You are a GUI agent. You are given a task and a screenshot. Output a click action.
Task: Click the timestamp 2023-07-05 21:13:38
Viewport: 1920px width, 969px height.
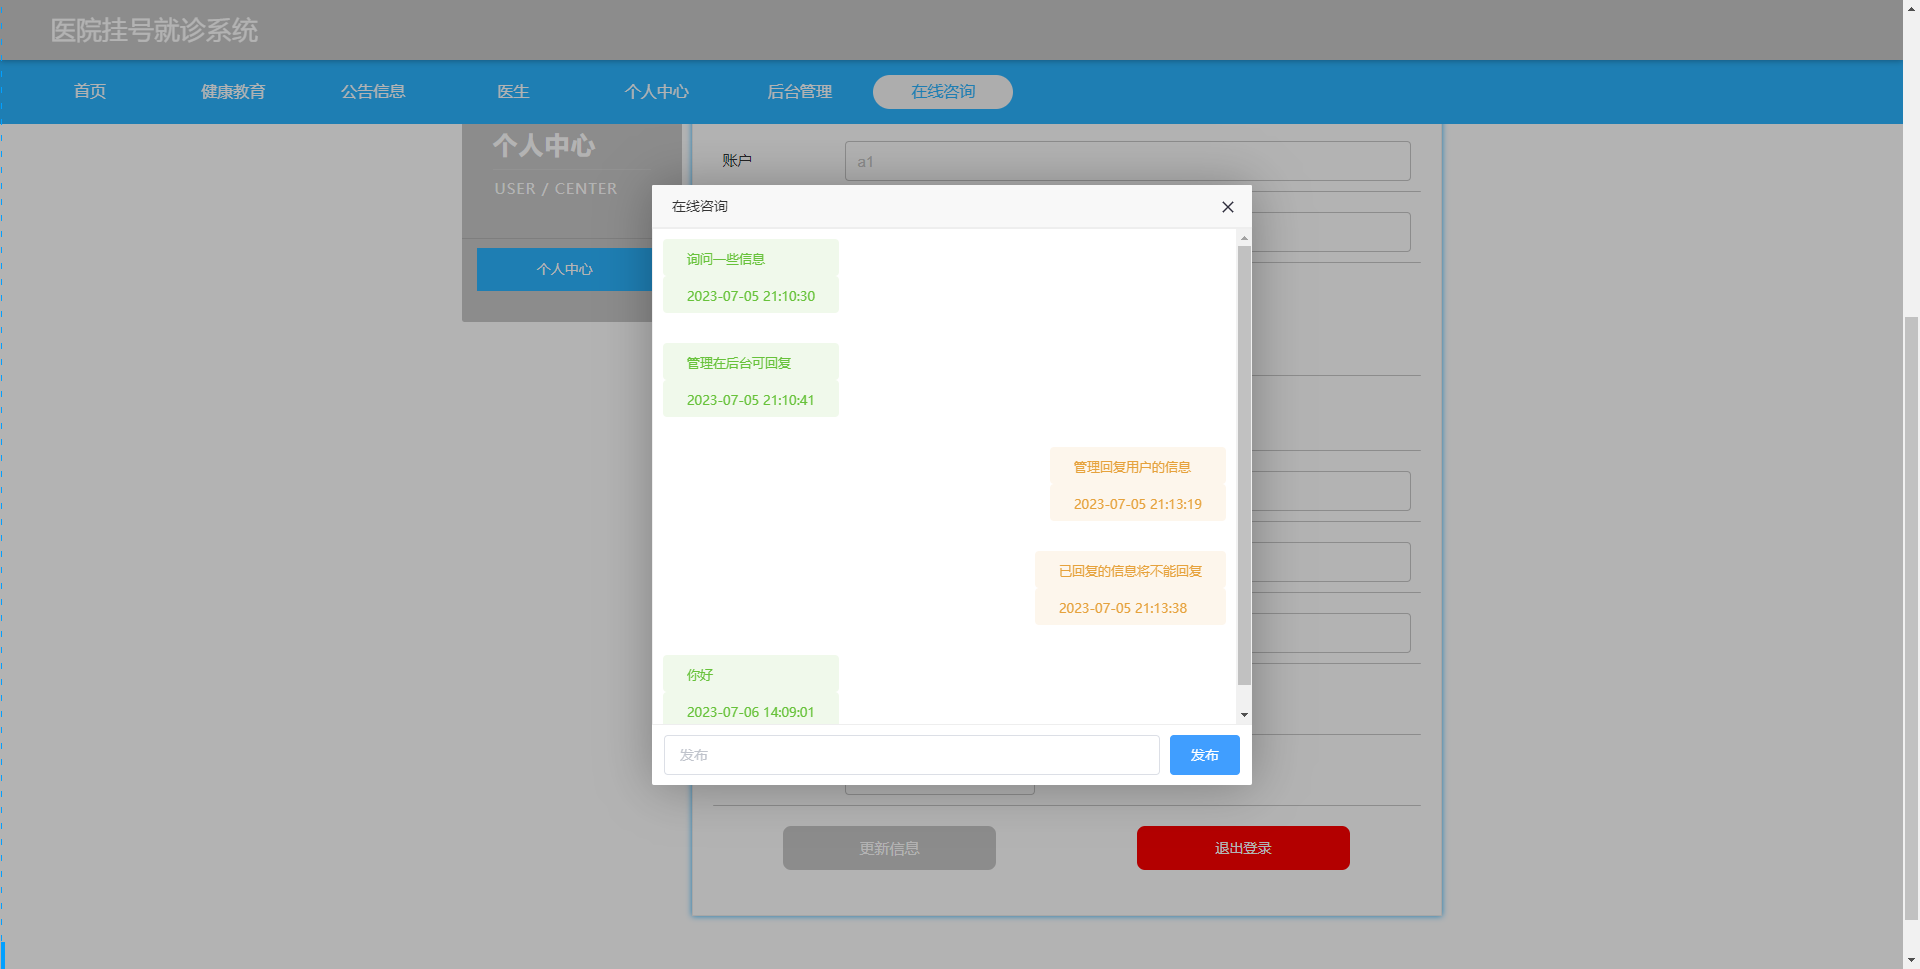pyautogui.click(x=1122, y=608)
